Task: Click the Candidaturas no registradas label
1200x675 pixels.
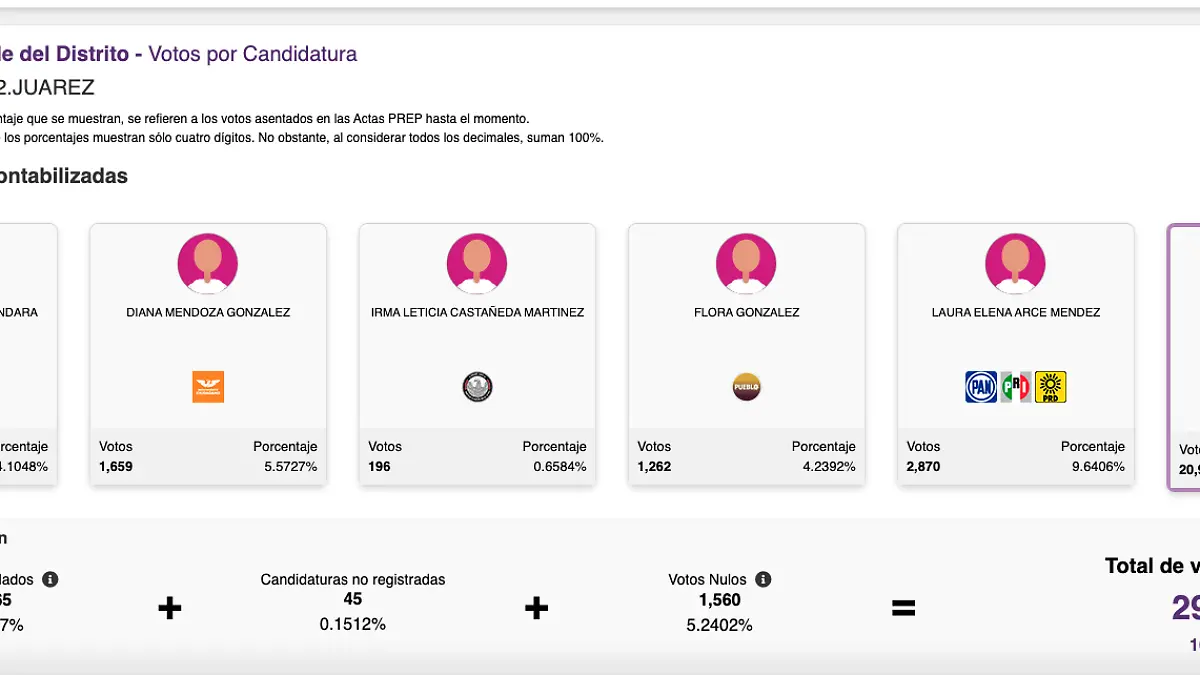Action: pos(353,579)
